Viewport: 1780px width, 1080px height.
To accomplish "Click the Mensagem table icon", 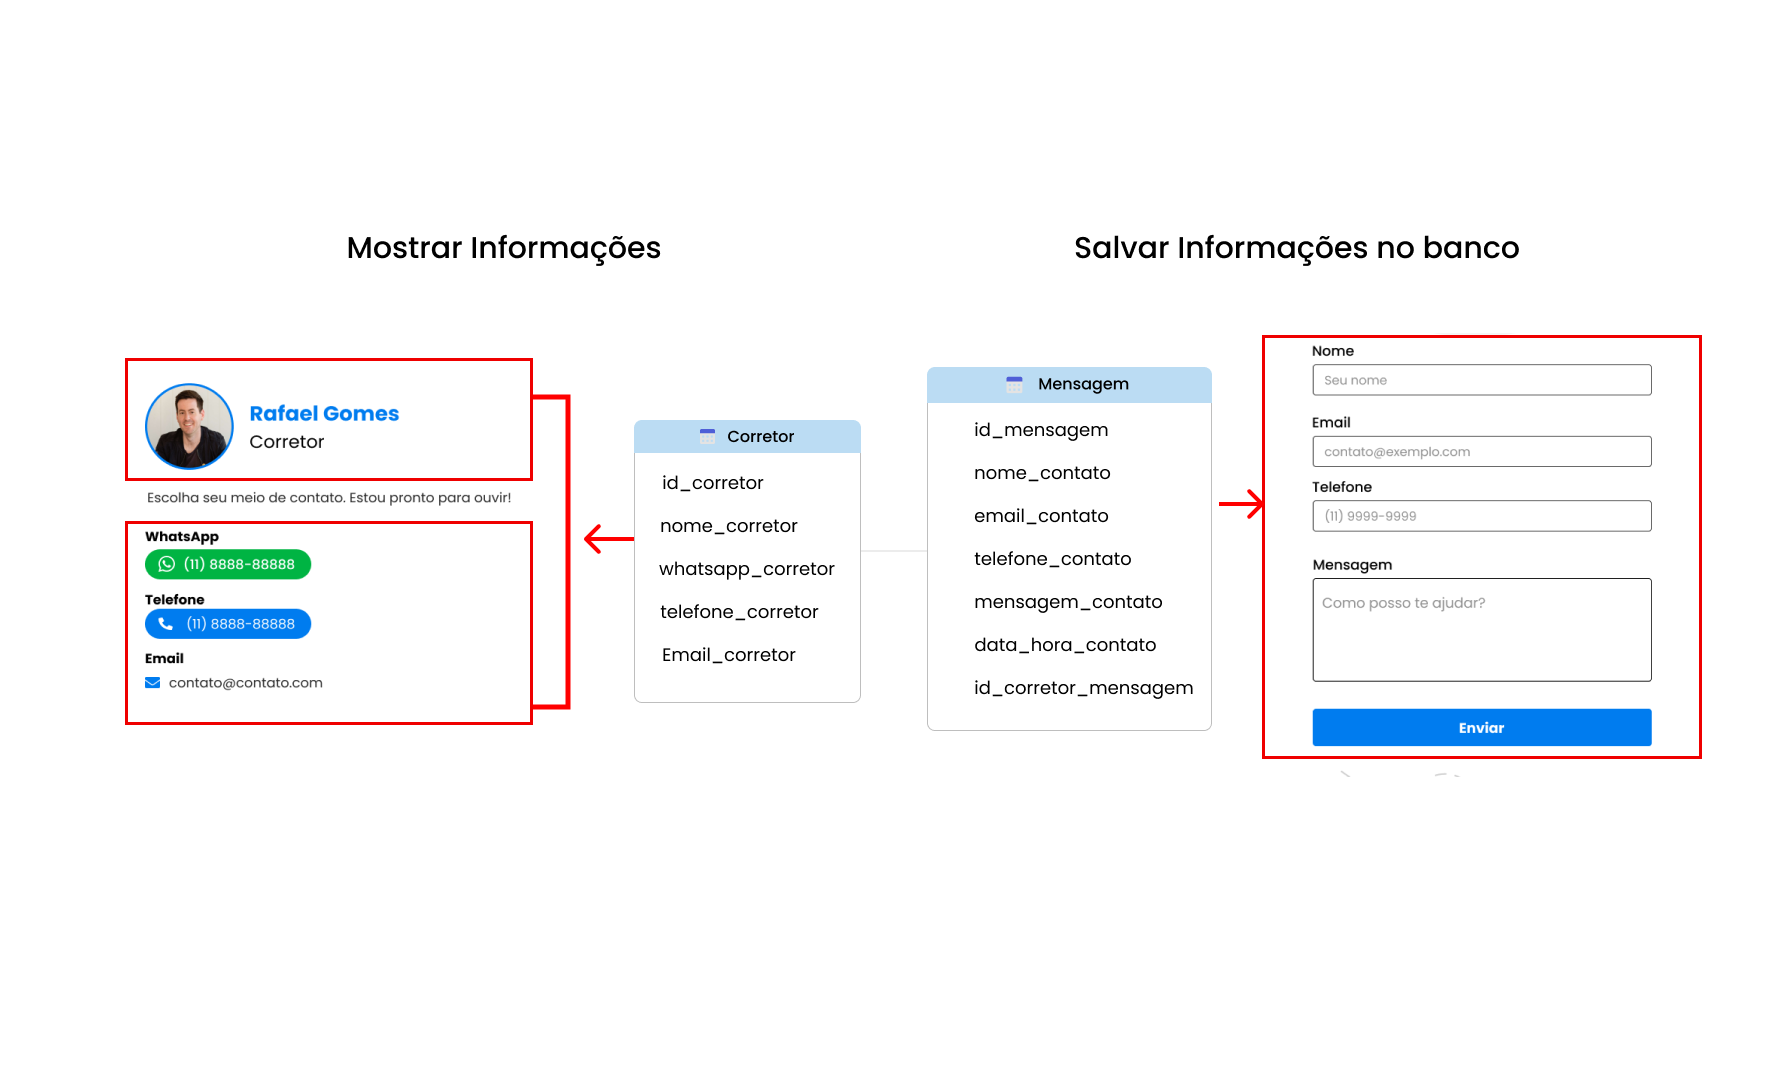I will click(x=1014, y=384).
